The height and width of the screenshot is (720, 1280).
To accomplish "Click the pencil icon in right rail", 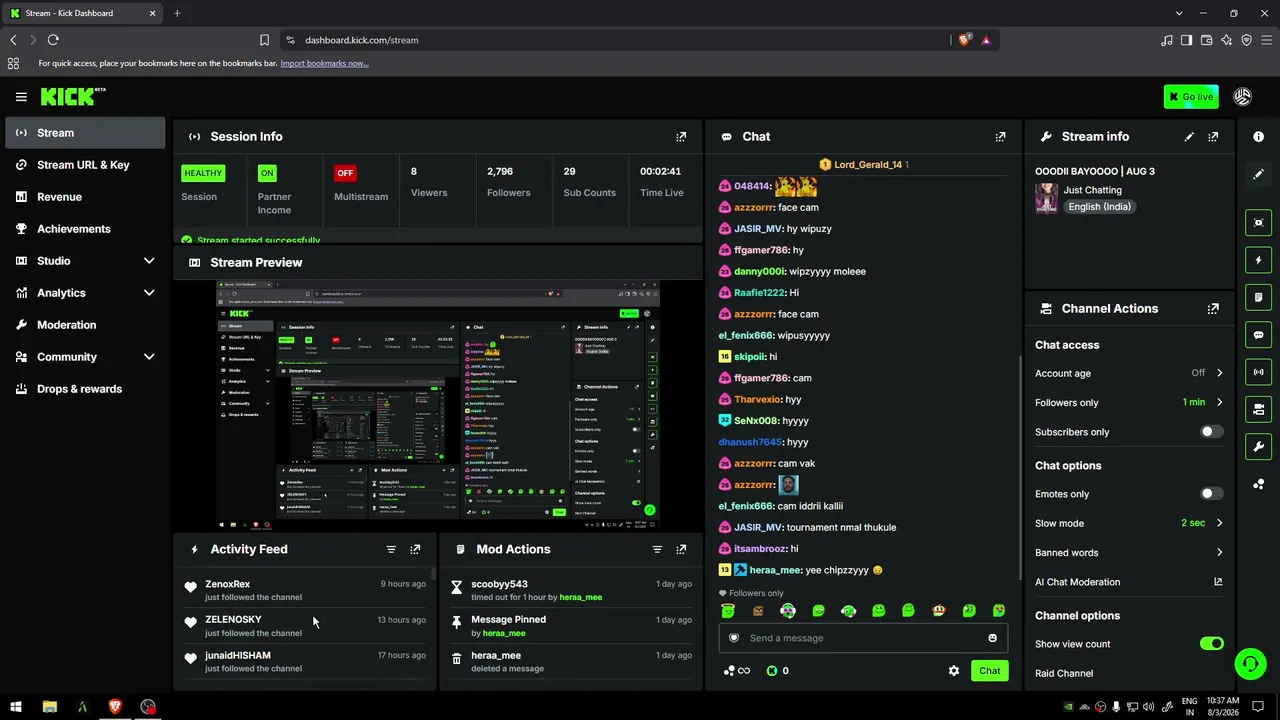I will pyautogui.click(x=1258, y=174).
